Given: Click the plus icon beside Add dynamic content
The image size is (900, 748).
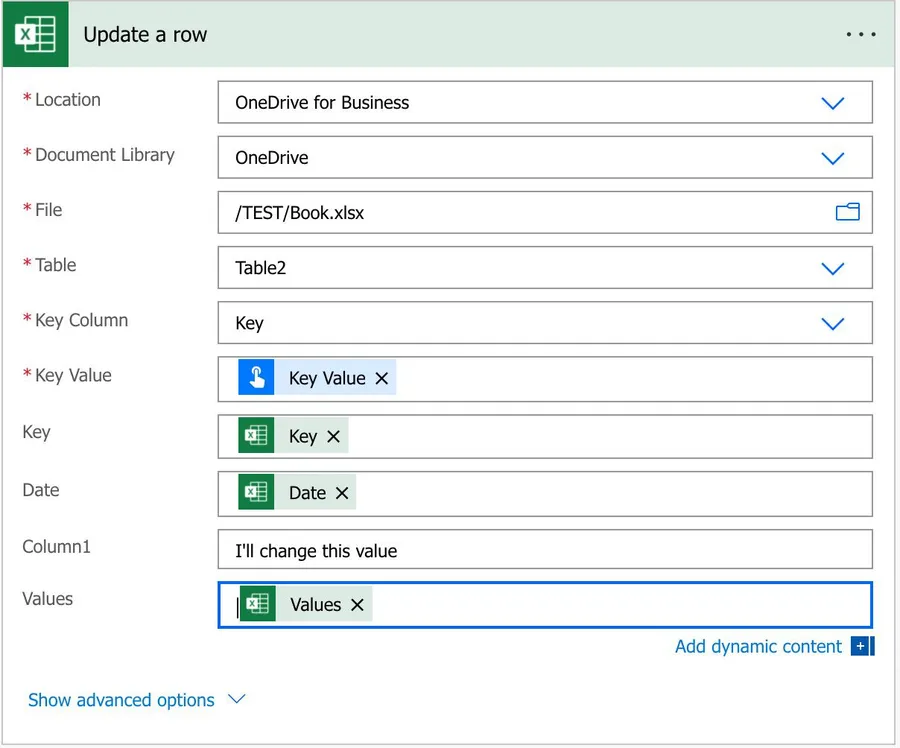Looking at the screenshot, I should (860, 646).
